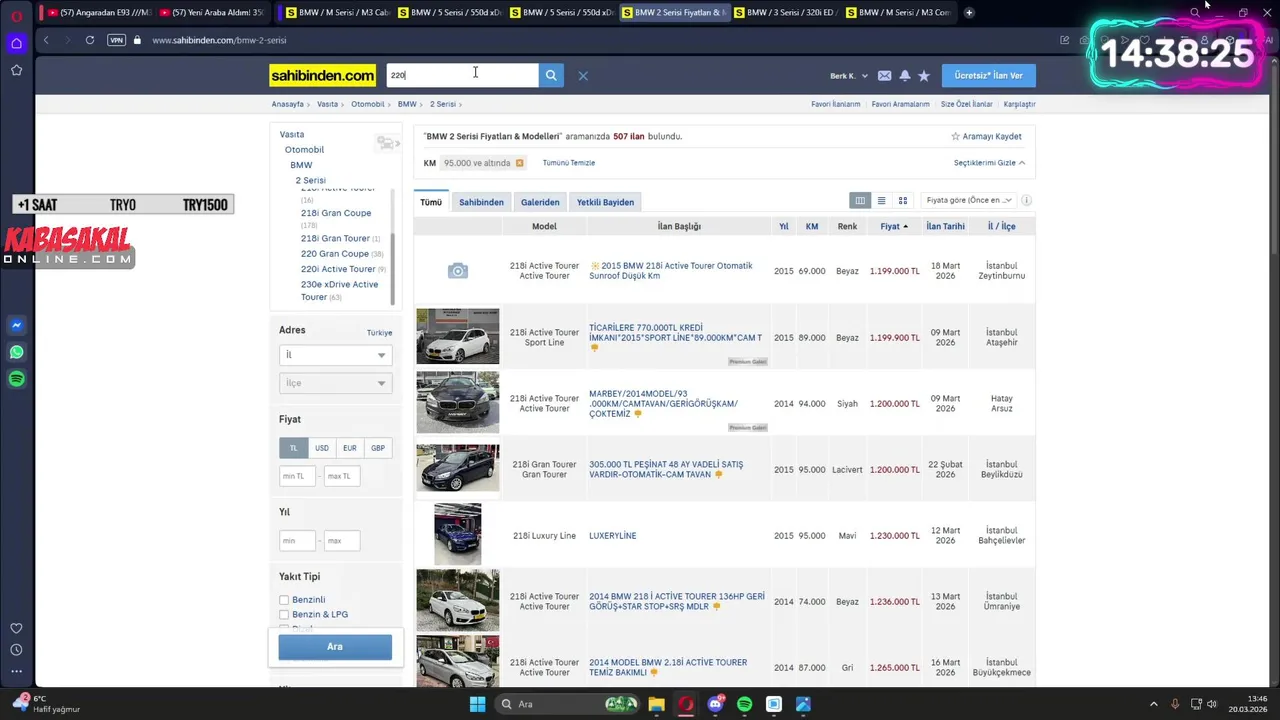
Task: Open Messenger in Opera sidebar
Action: click(x=16, y=325)
